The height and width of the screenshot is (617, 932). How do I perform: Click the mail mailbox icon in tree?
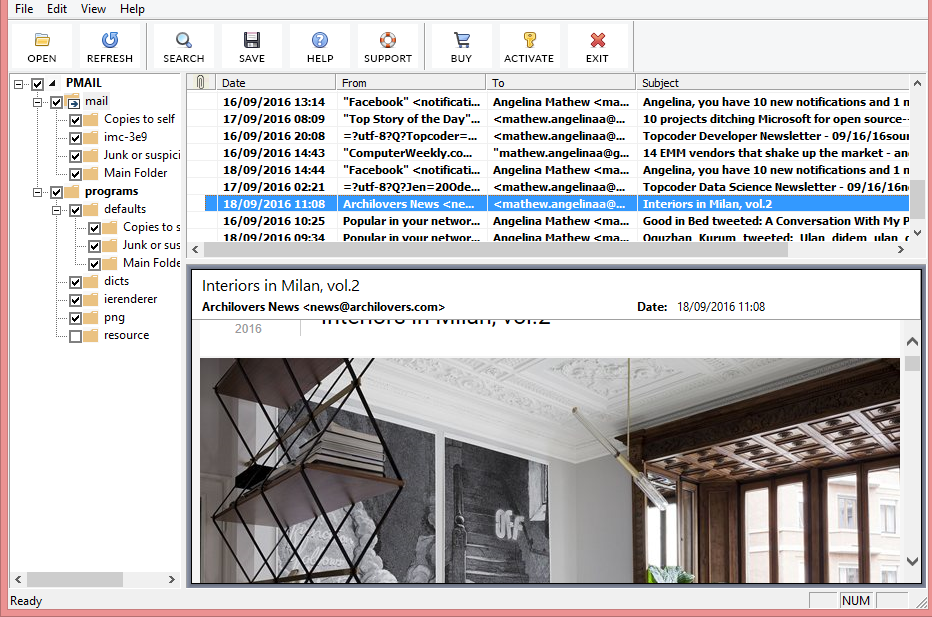point(73,102)
